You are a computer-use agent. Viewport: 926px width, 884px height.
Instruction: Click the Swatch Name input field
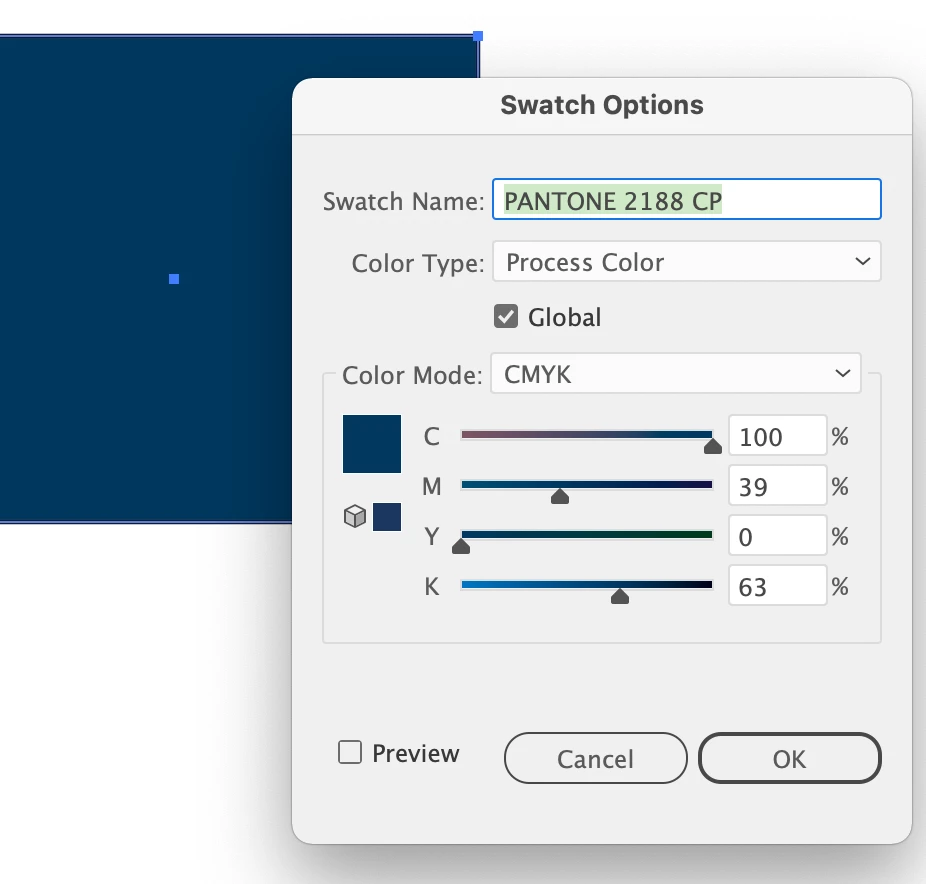click(x=687, y=200)
